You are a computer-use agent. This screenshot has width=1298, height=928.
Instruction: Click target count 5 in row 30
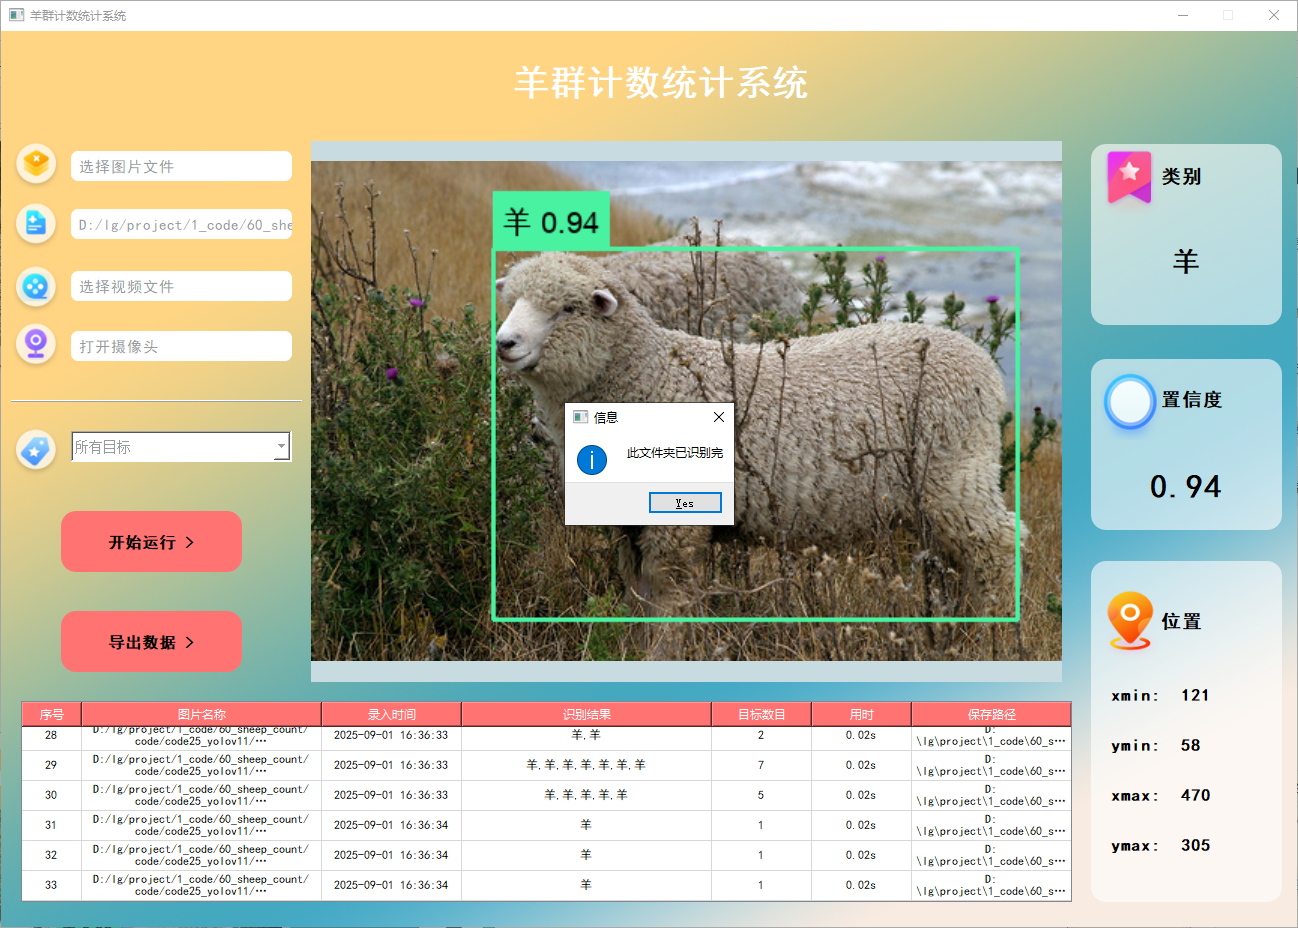pyautogui.click(x=761, y=795)
